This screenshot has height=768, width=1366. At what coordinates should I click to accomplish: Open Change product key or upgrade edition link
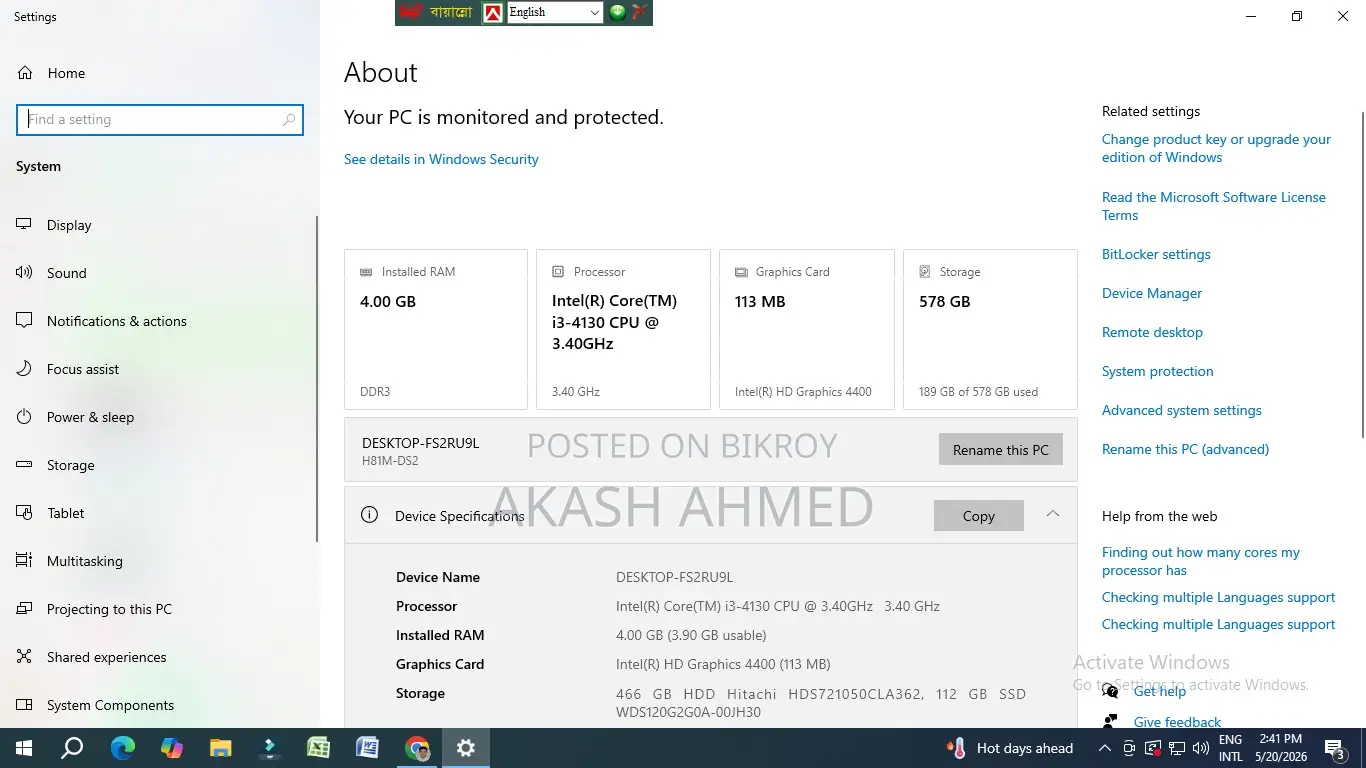pyautogui.click(x=1216, y=148)
